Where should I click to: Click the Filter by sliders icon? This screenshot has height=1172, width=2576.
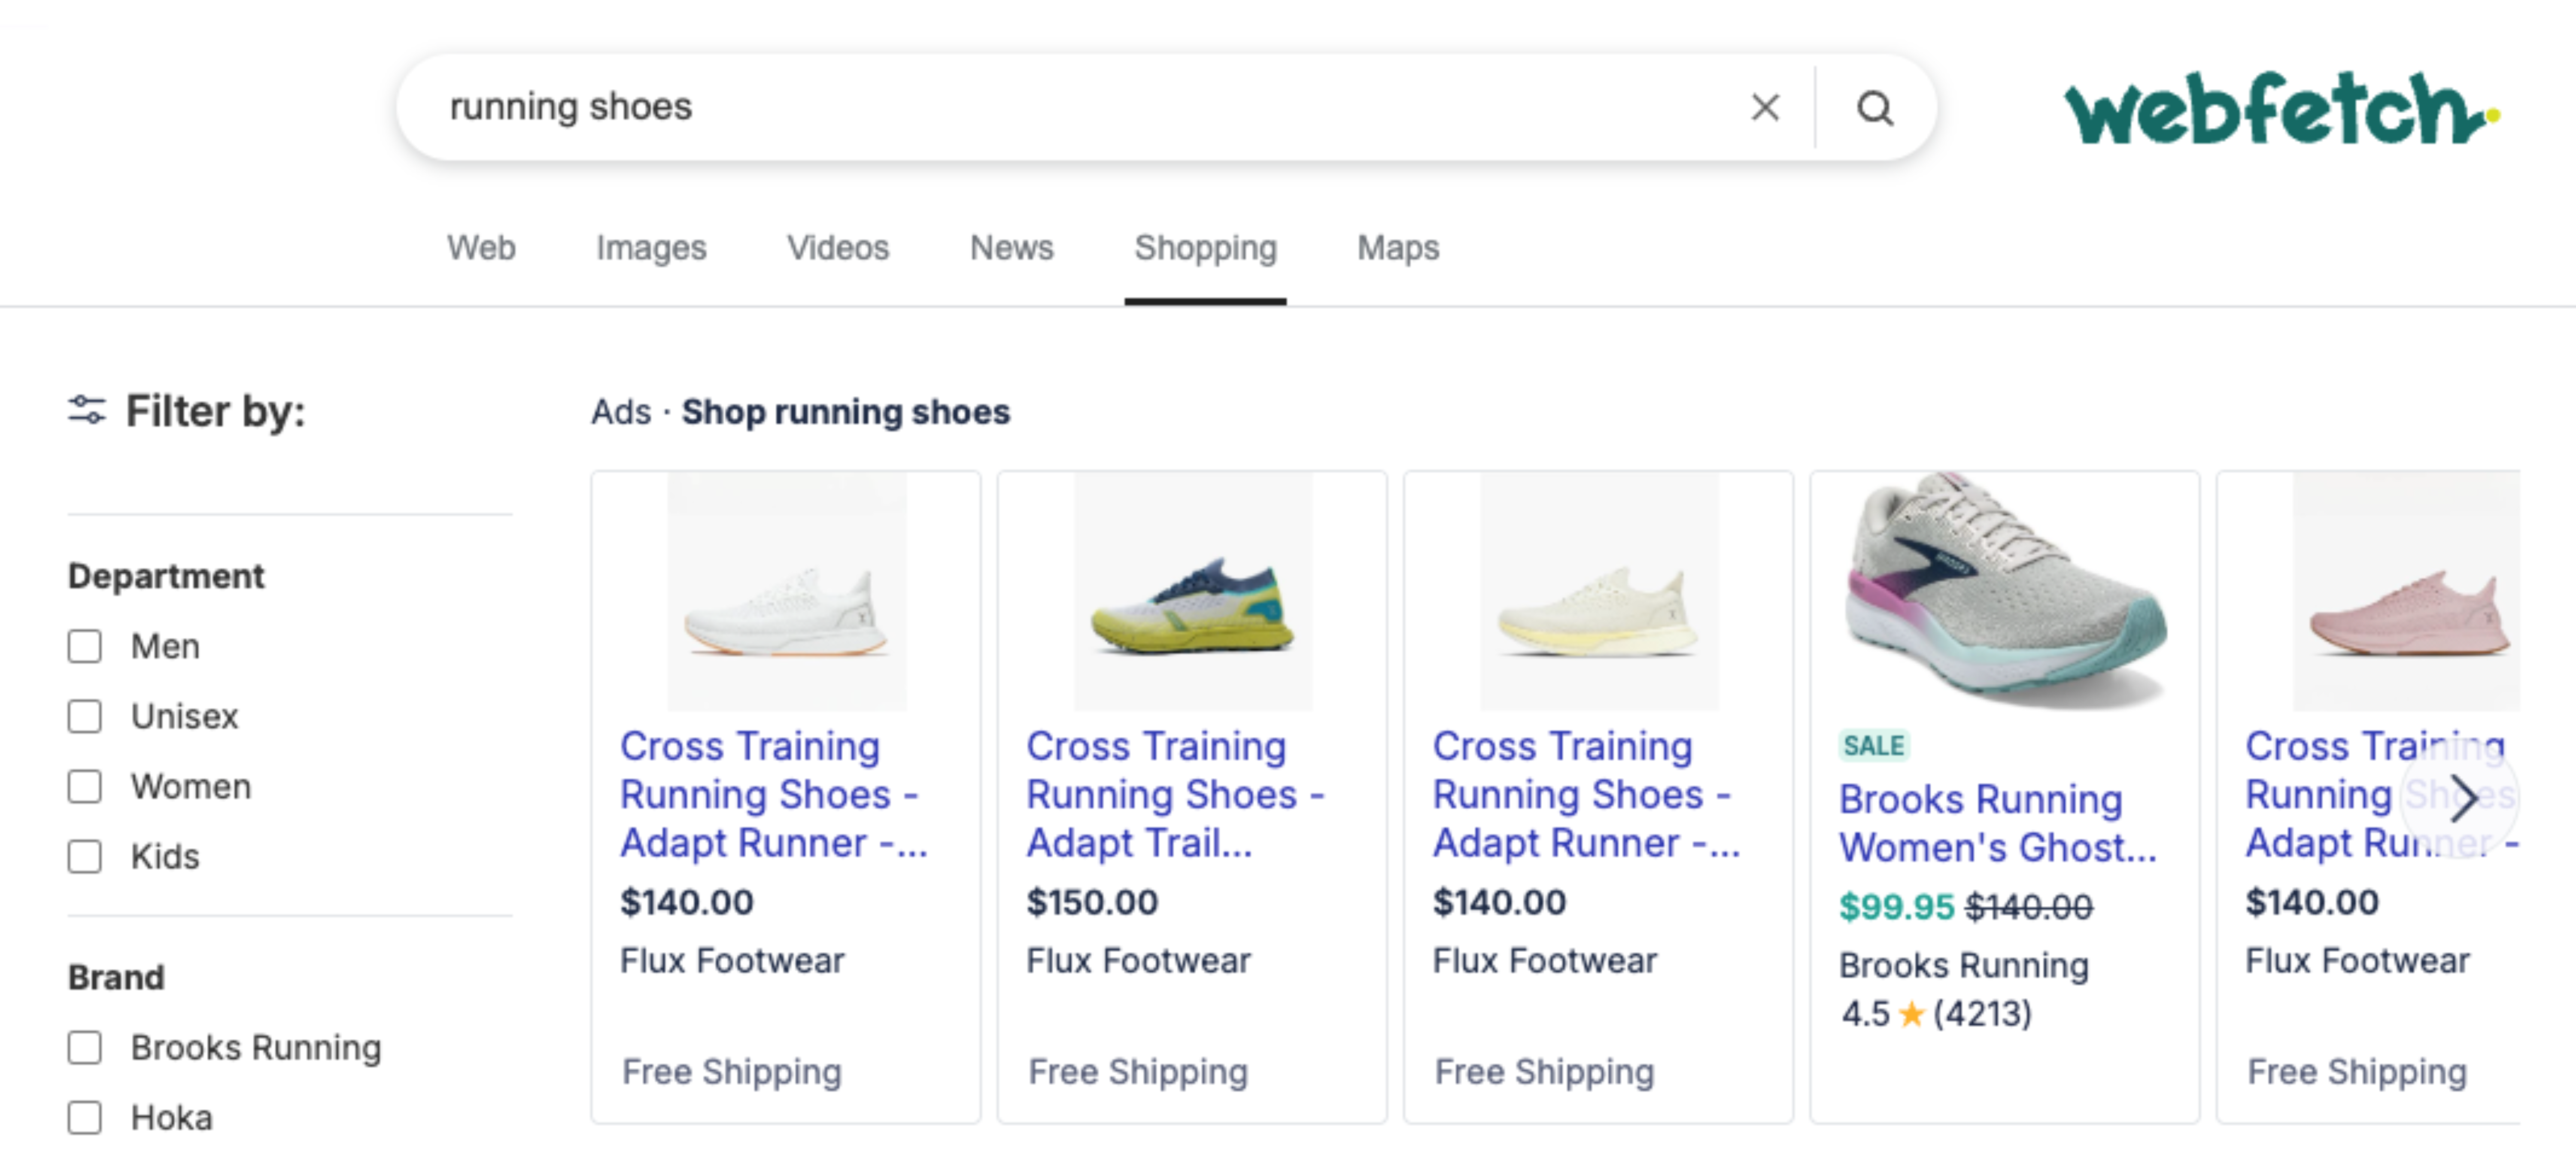(x=87, y=410)
